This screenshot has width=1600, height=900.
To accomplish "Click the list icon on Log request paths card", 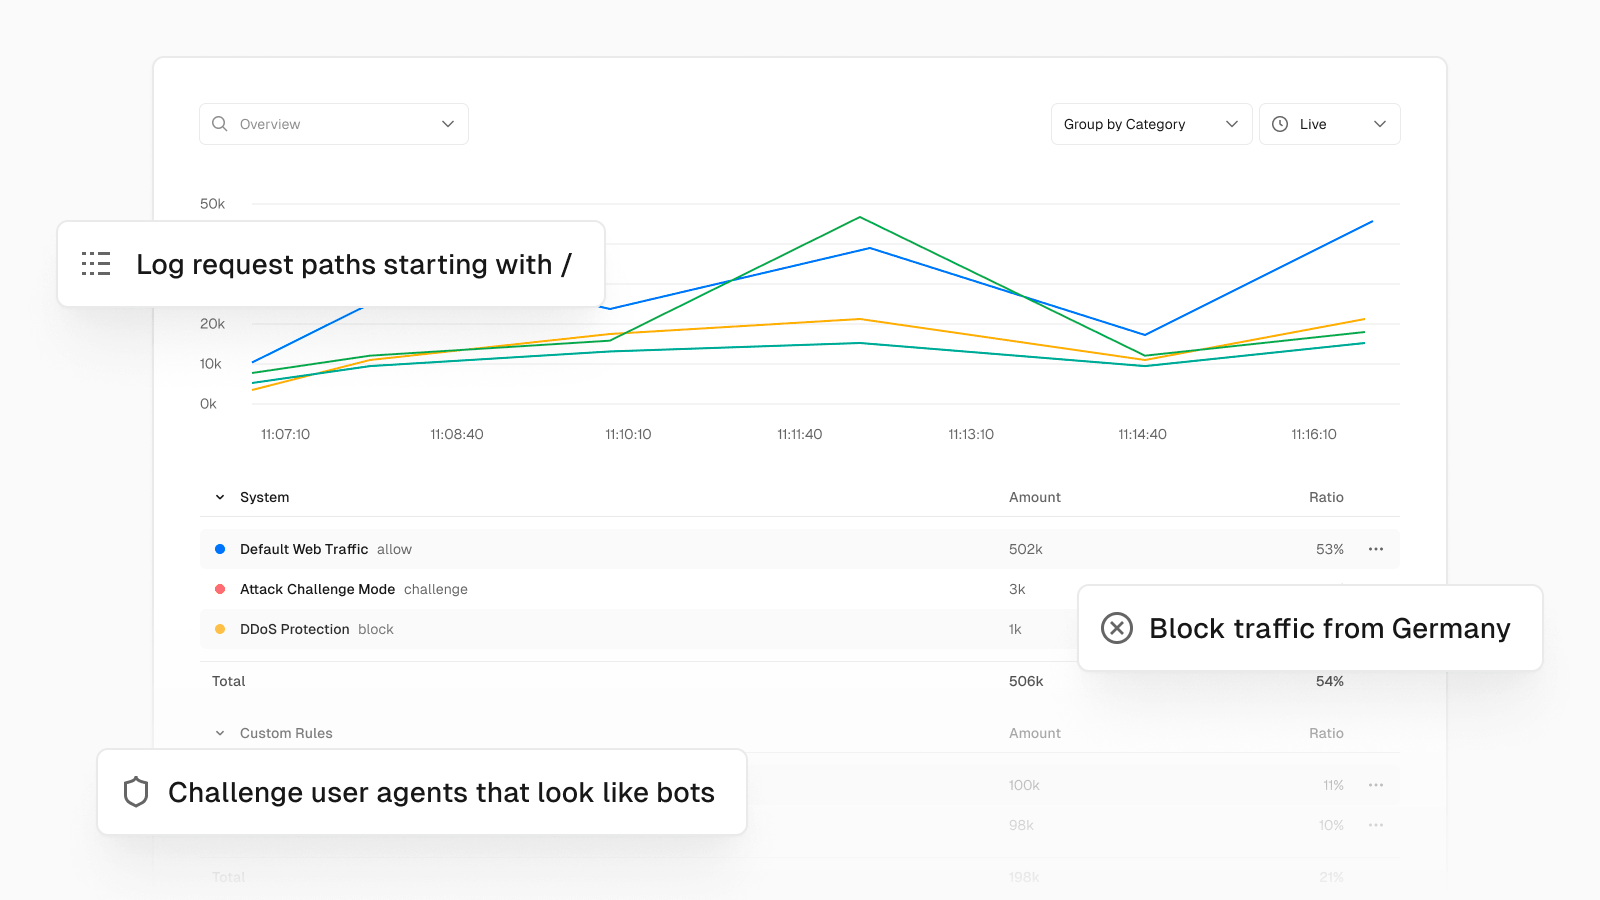I will click(96, 264).
